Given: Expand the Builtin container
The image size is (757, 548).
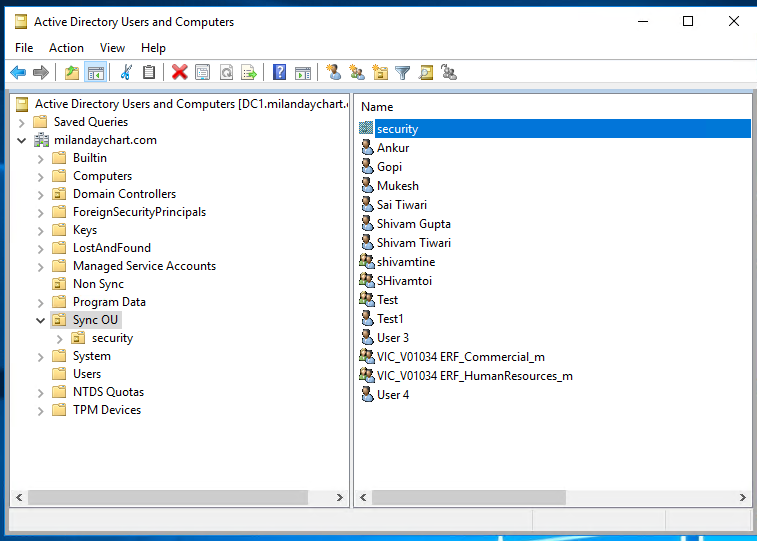Looking at the screenshot, I should [x=41, y=158].
